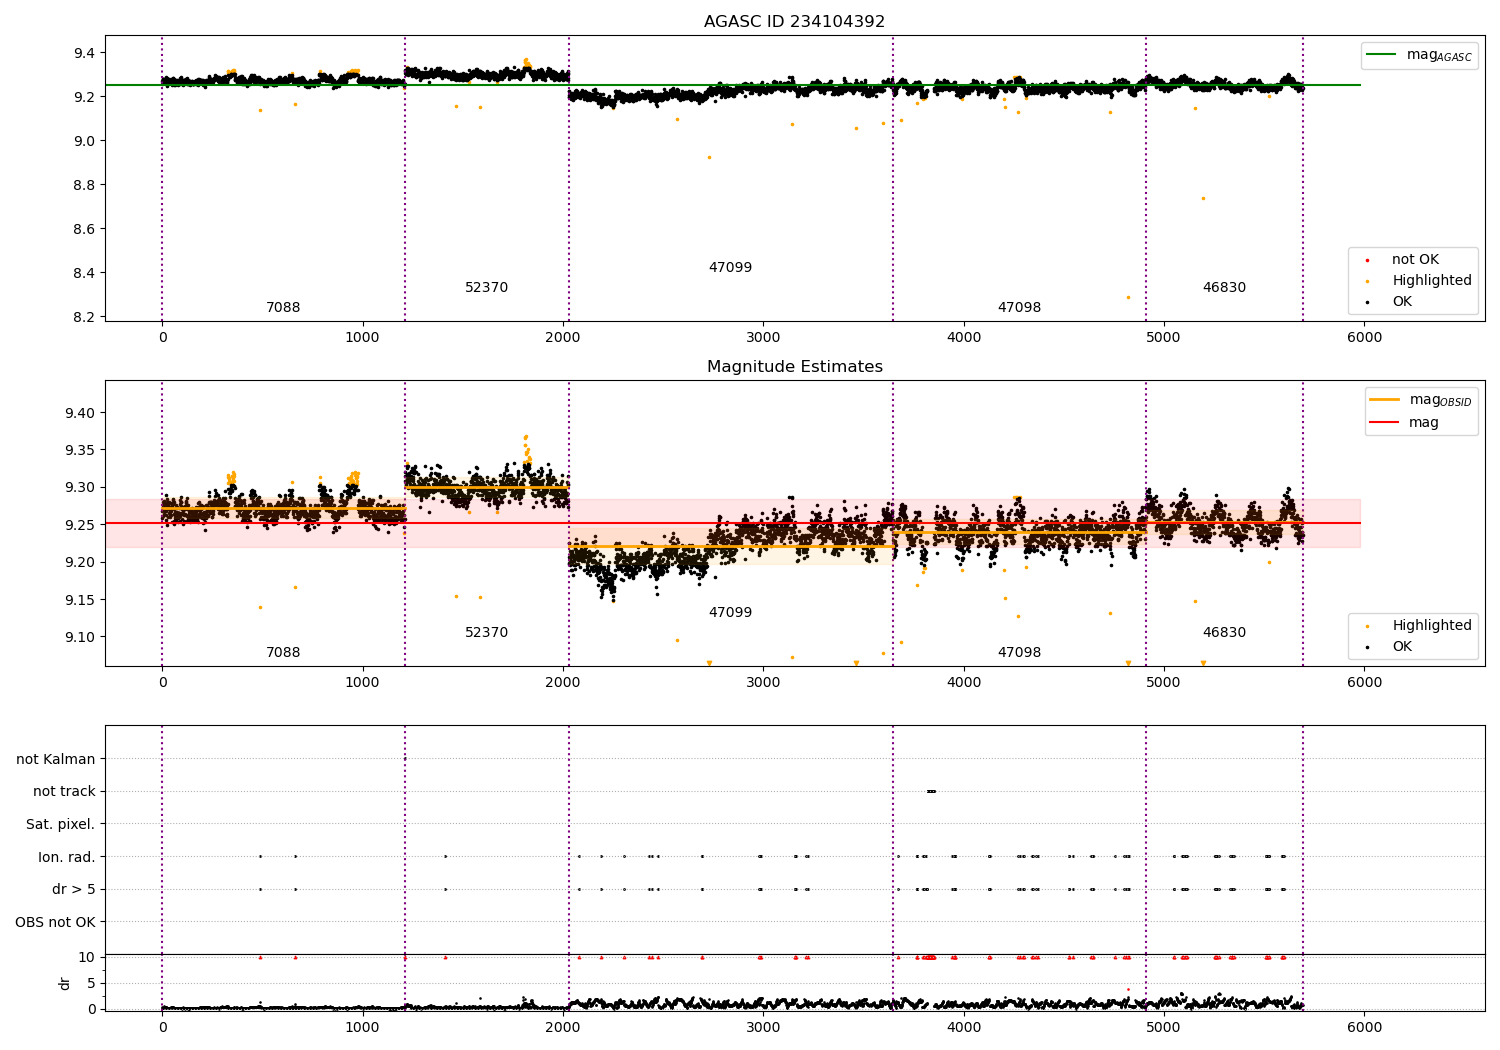The height and width of the screenshot is (1050, 1500).
Task: Click the 9.30 y-axis tick label
Action: 79,488
